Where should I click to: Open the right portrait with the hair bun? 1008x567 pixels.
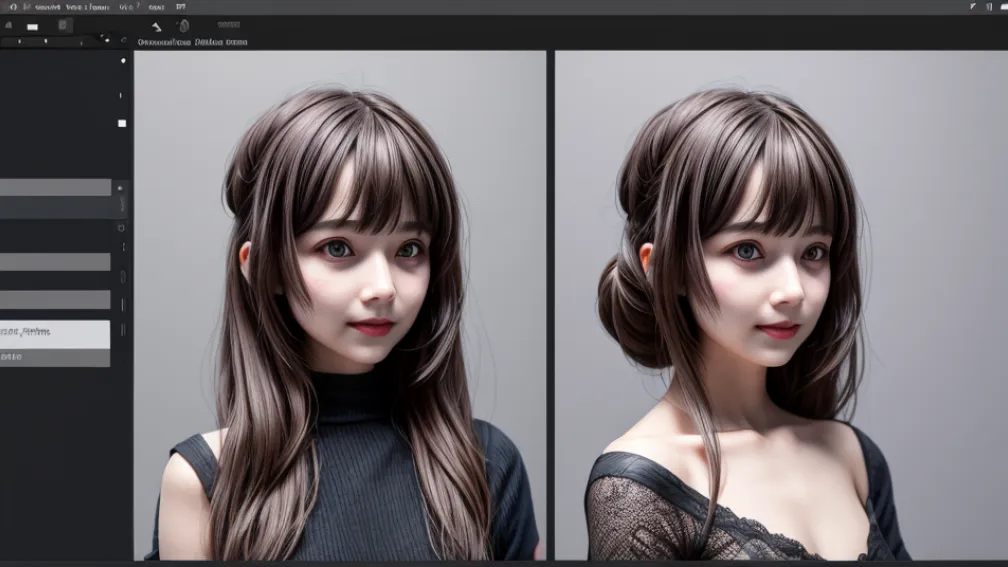tap(781, 305)
